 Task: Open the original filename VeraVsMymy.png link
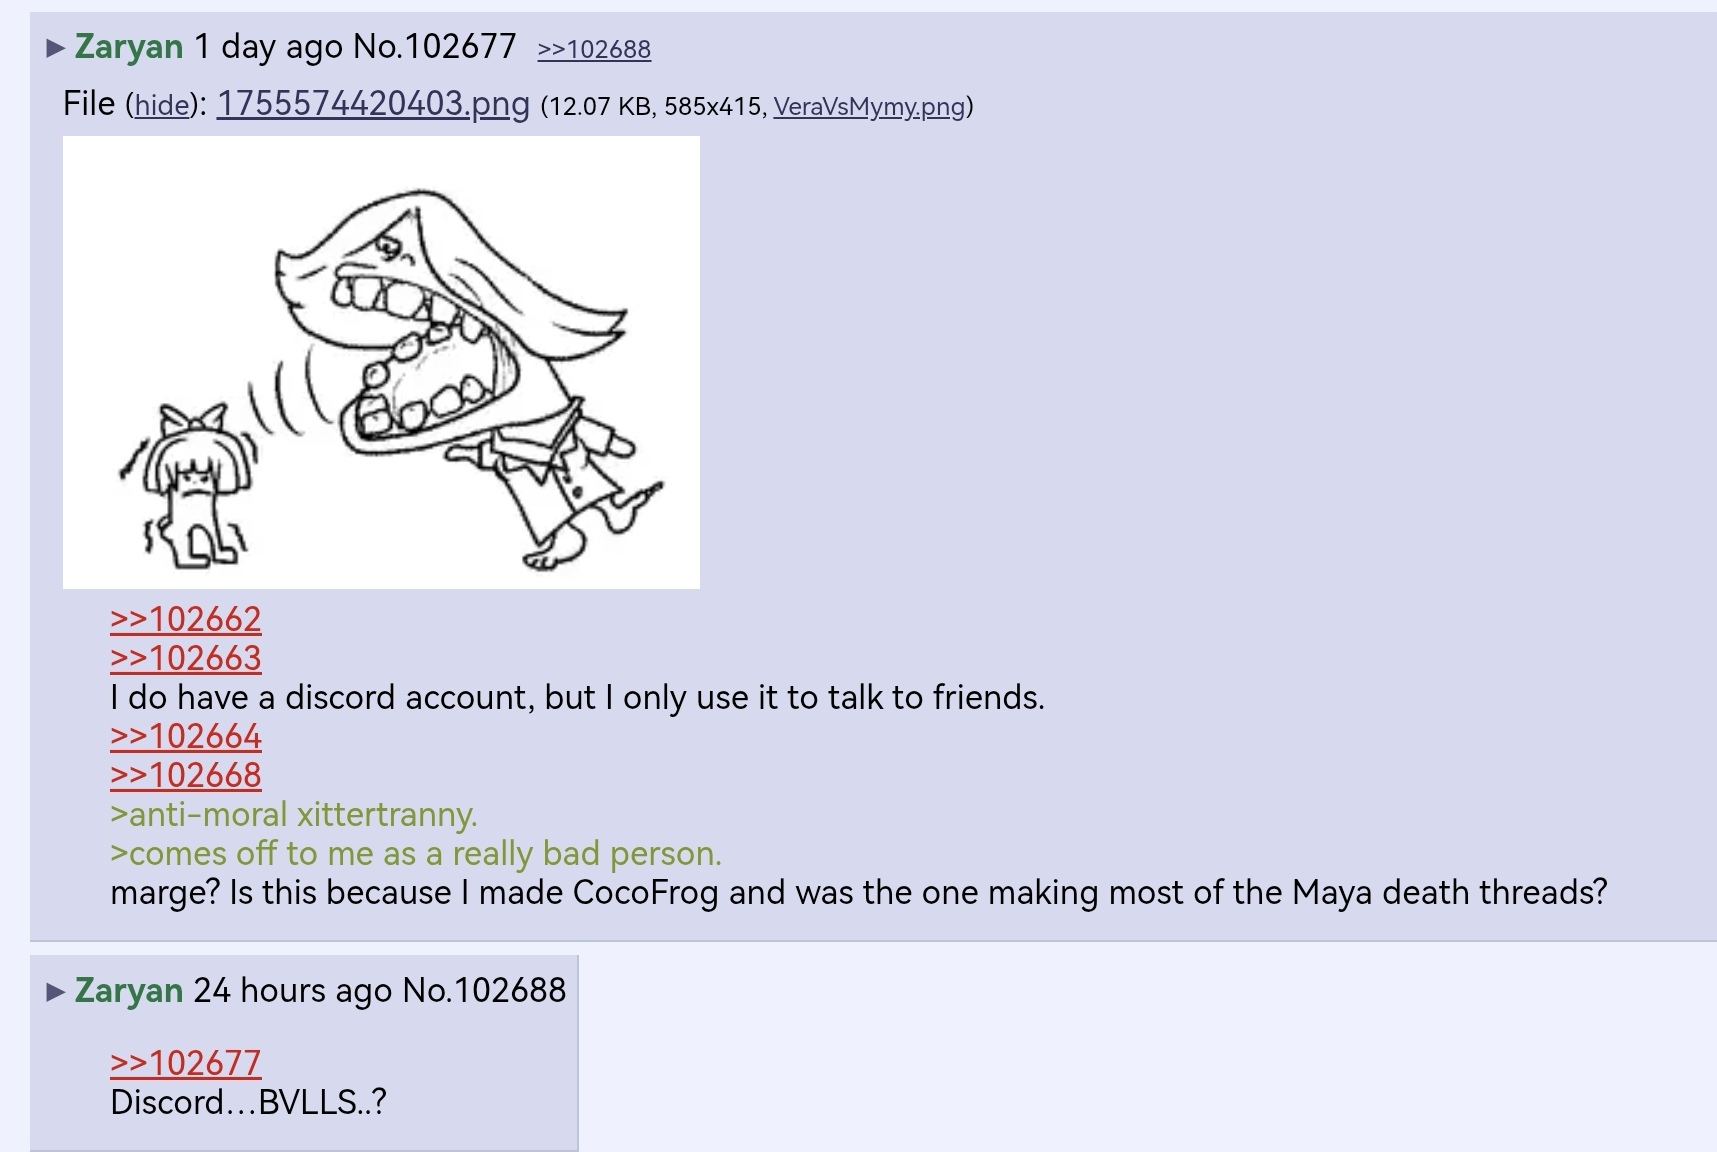pyautogui.click(x=869, y=106)
